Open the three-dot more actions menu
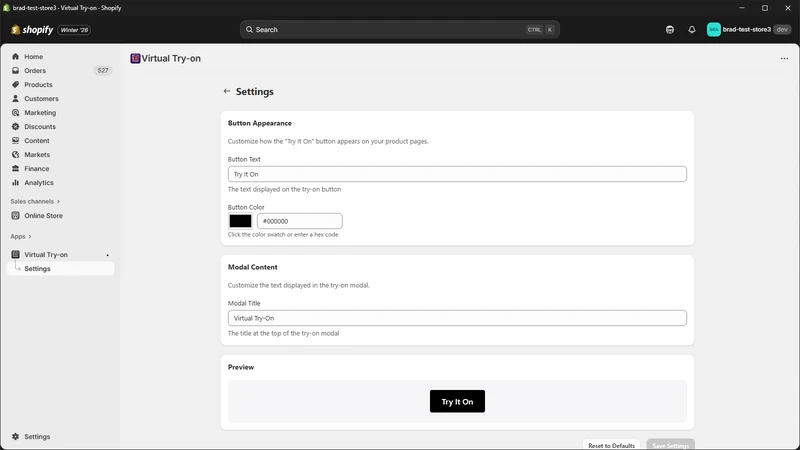The width and height of the screenshot is (800, 450). (x=784, y=58)
